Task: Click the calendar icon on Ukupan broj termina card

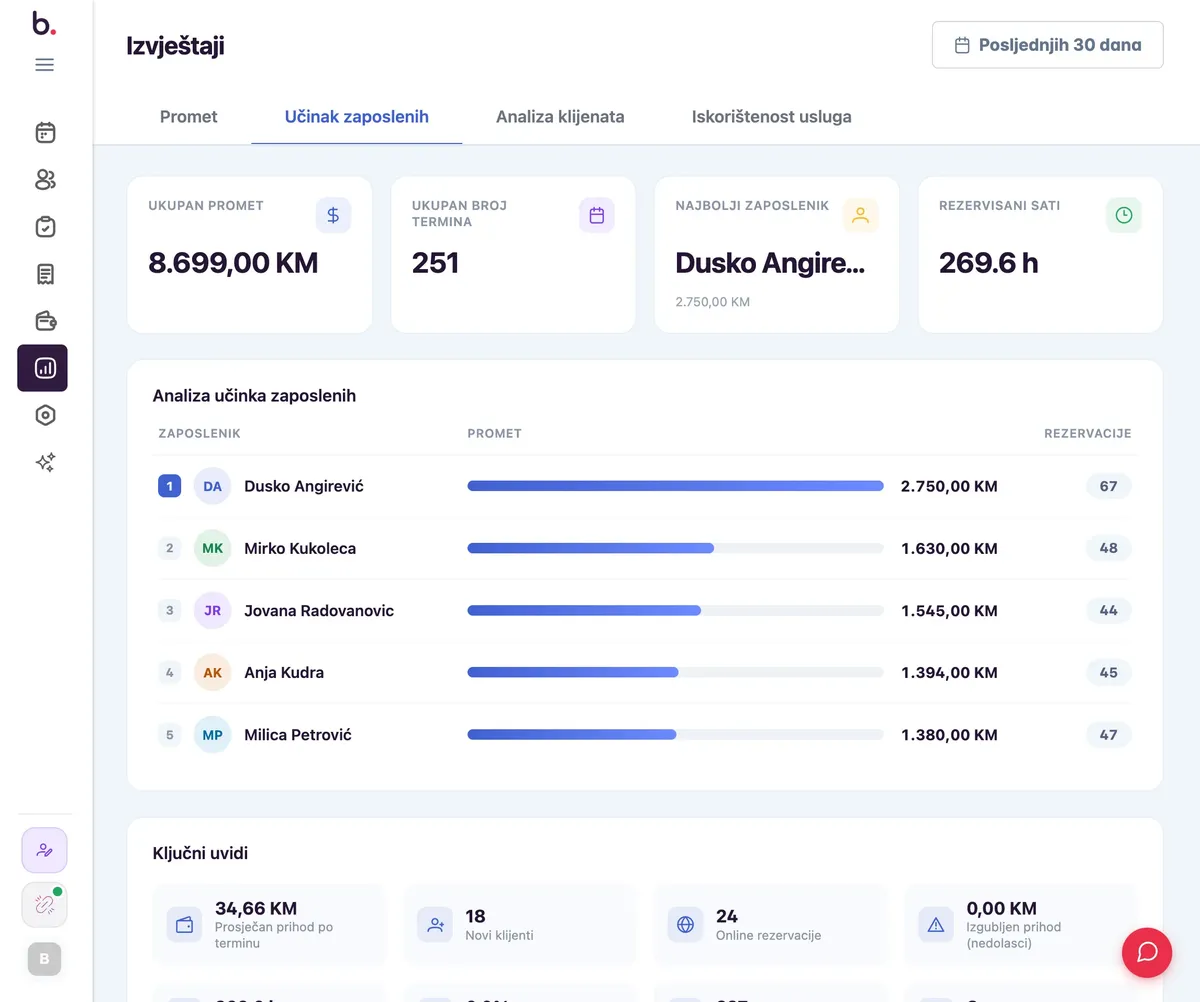Action: click(597, 215)
